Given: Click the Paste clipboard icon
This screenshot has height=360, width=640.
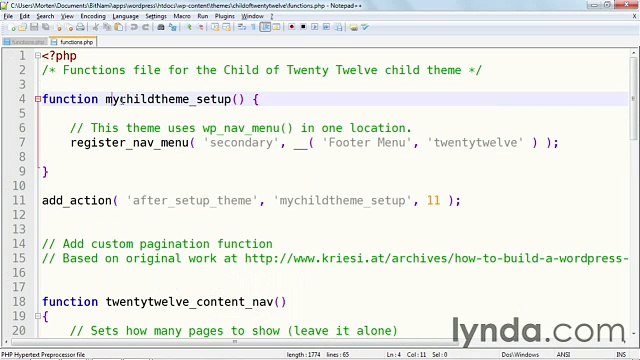Looking at the screenshot, I should point(119,27).
